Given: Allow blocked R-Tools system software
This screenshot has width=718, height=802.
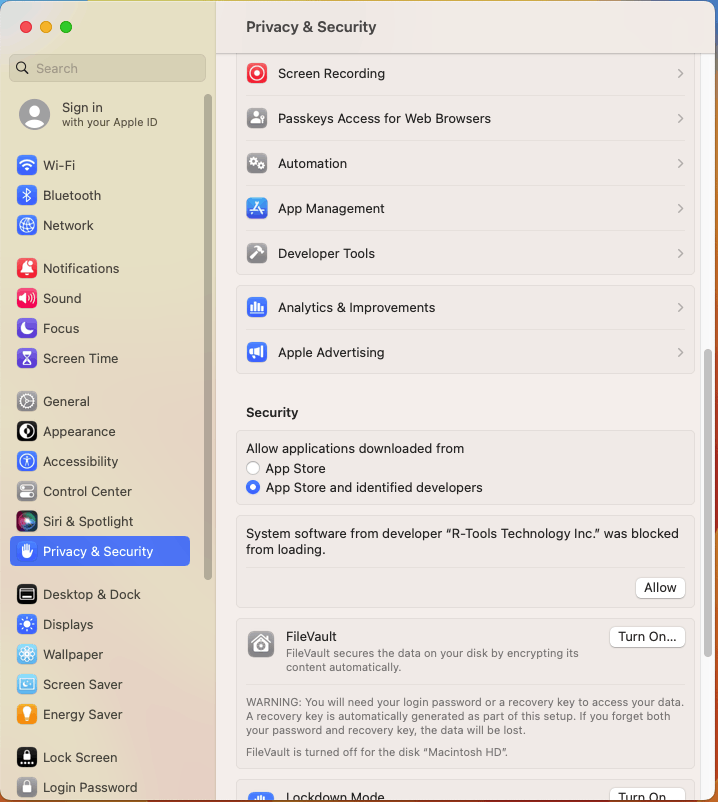Looking at the screenshot, I should point(660,588).
